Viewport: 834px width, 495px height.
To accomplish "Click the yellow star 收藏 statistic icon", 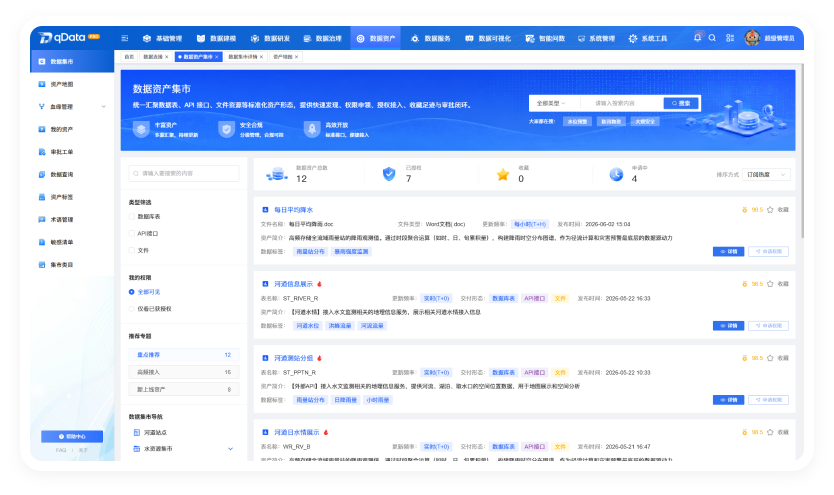I will pos(503,174).
